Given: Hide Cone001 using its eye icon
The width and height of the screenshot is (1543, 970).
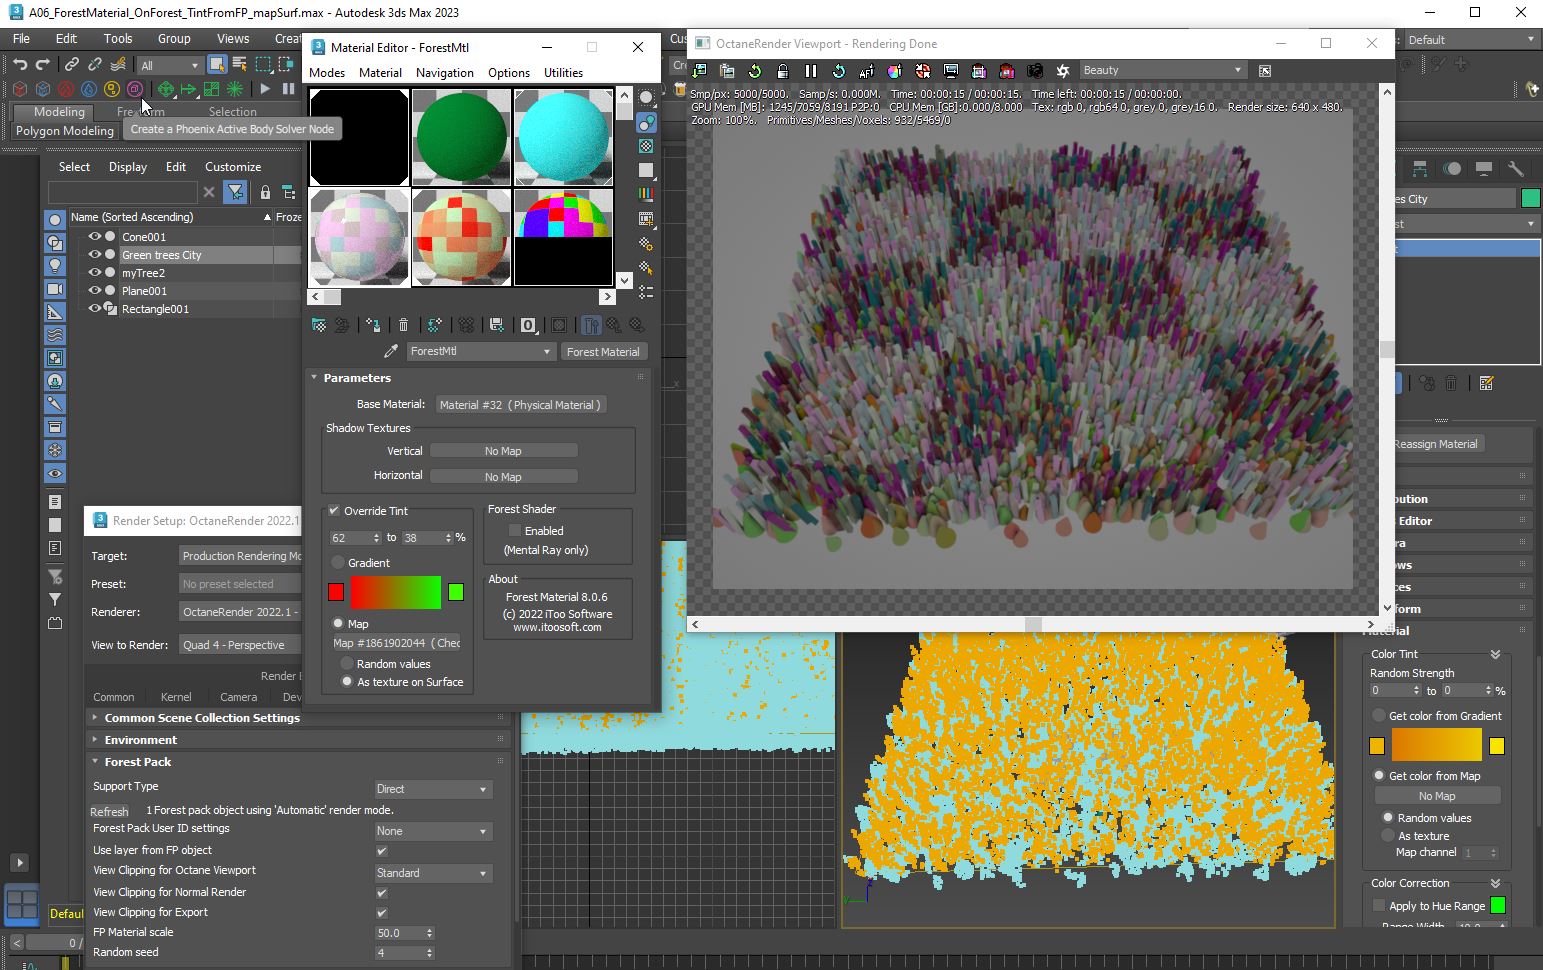Looking at the screenshot, I should [95, 237].
